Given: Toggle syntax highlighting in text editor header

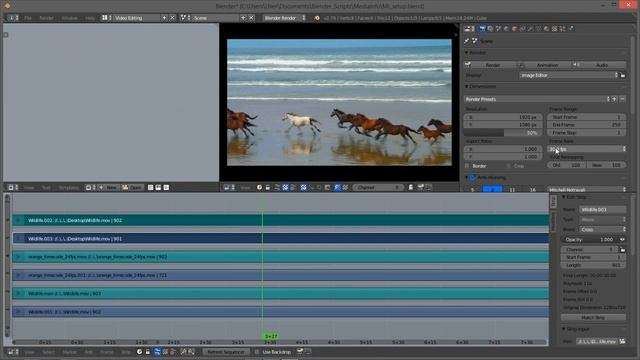Looking at the screenshot, I should pyautogui.click(x=166, y=187).
